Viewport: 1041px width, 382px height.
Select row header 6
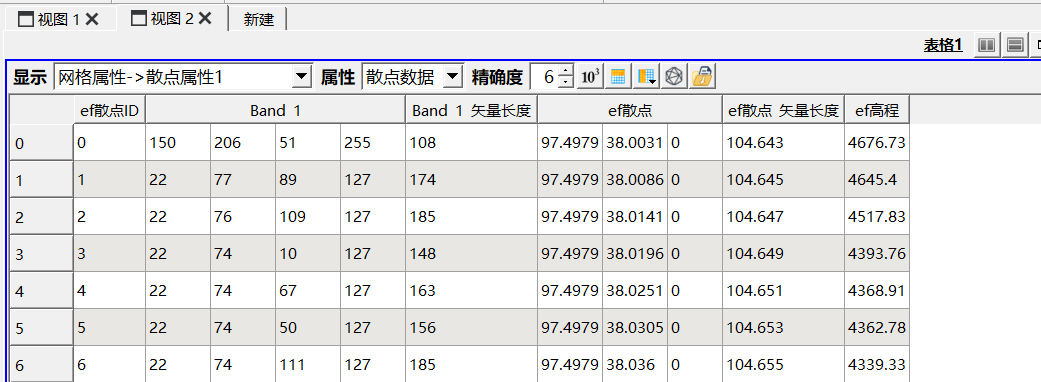tap(41, 364)
